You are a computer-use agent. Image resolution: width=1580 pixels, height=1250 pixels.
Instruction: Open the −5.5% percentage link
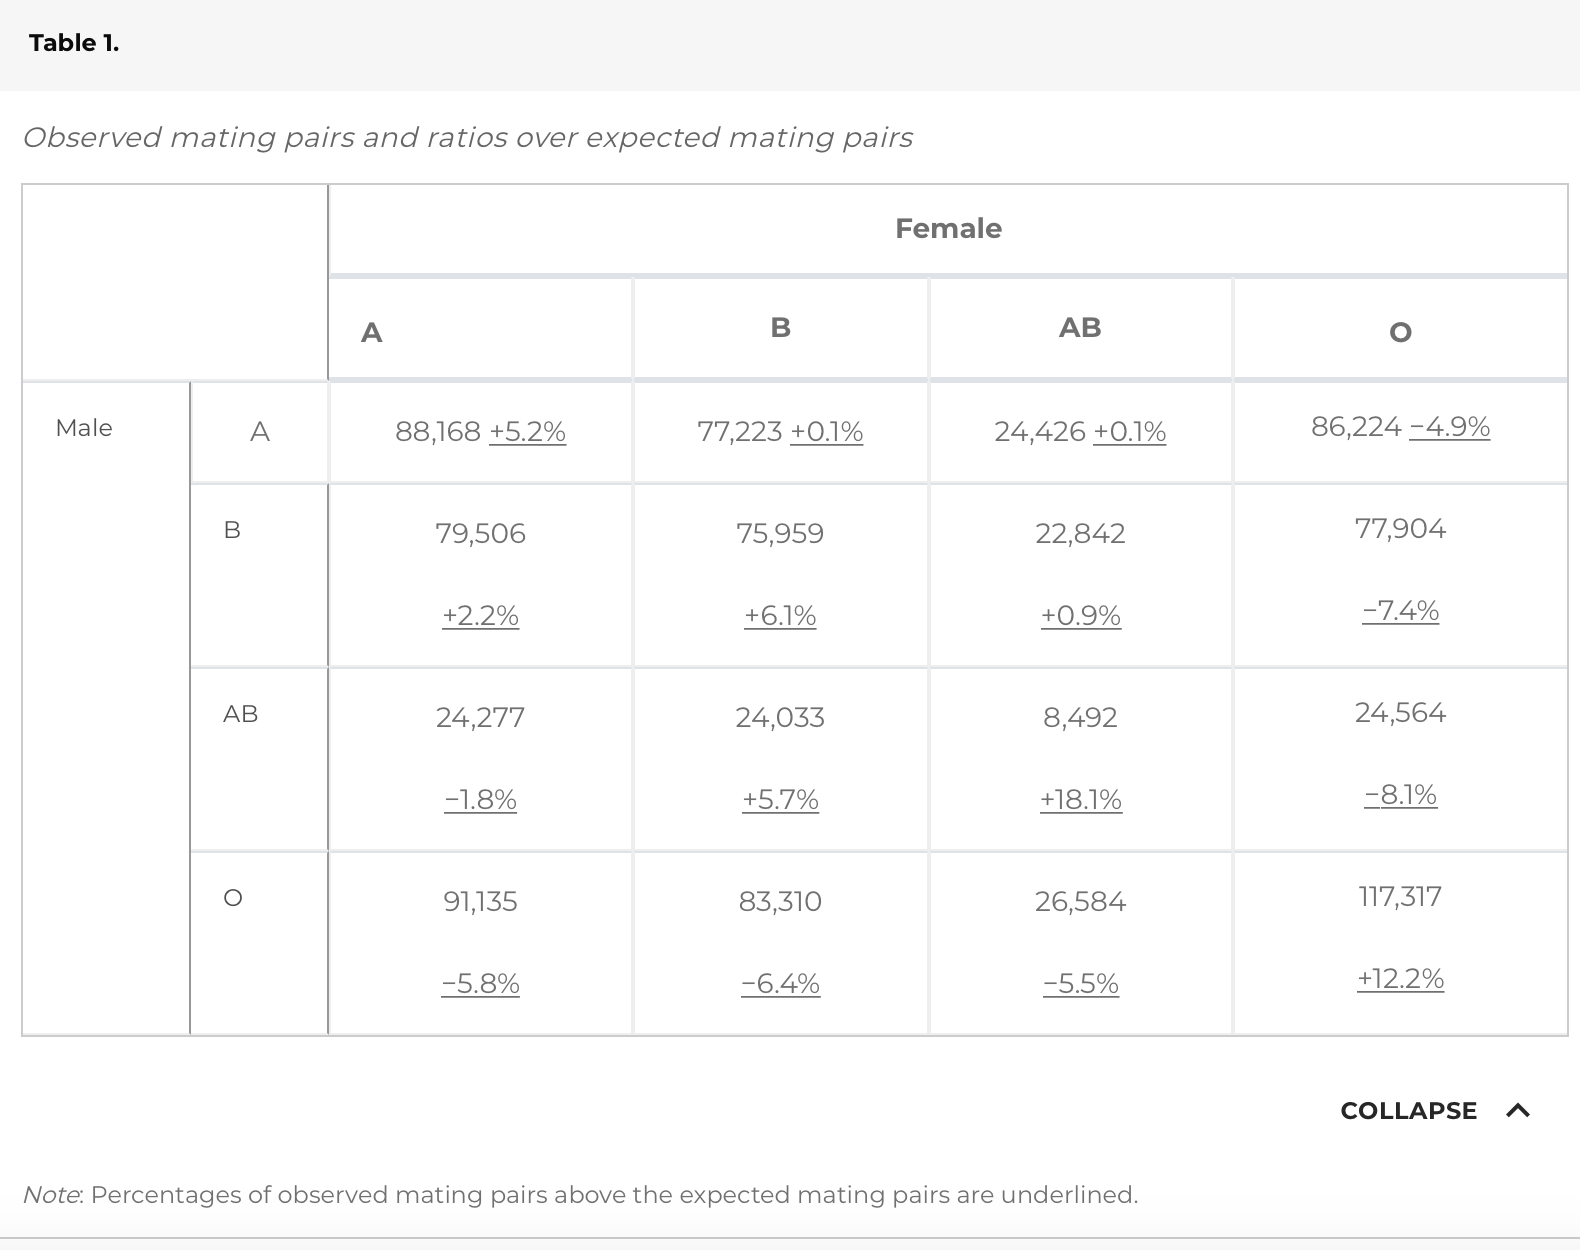[1080, 983]
